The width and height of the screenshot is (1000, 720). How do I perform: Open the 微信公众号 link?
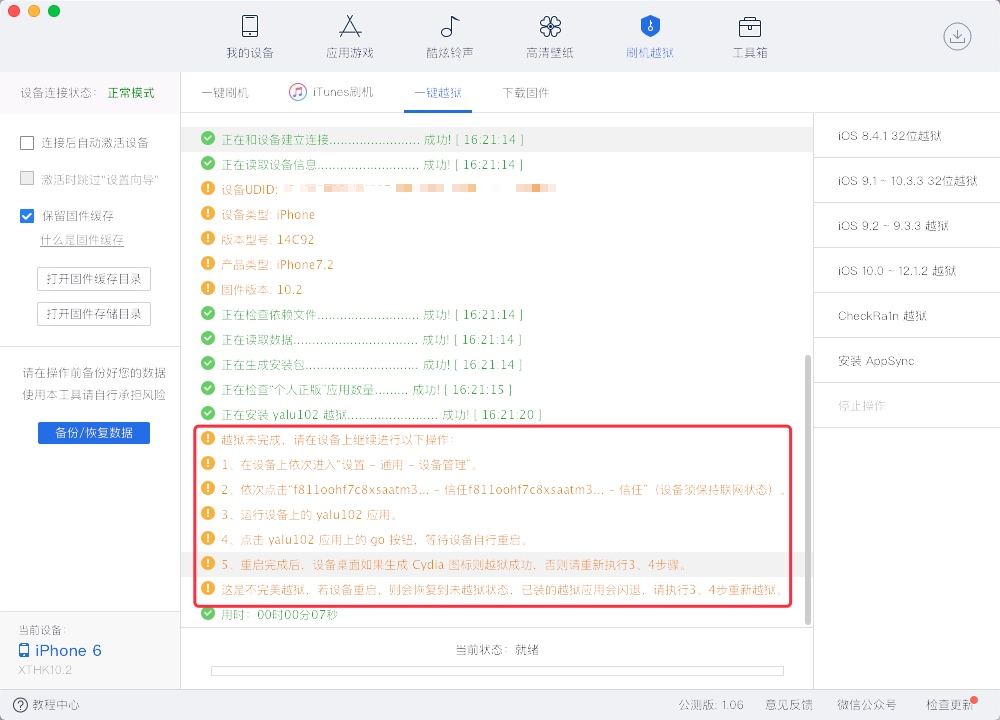click(x=867, y=705)
